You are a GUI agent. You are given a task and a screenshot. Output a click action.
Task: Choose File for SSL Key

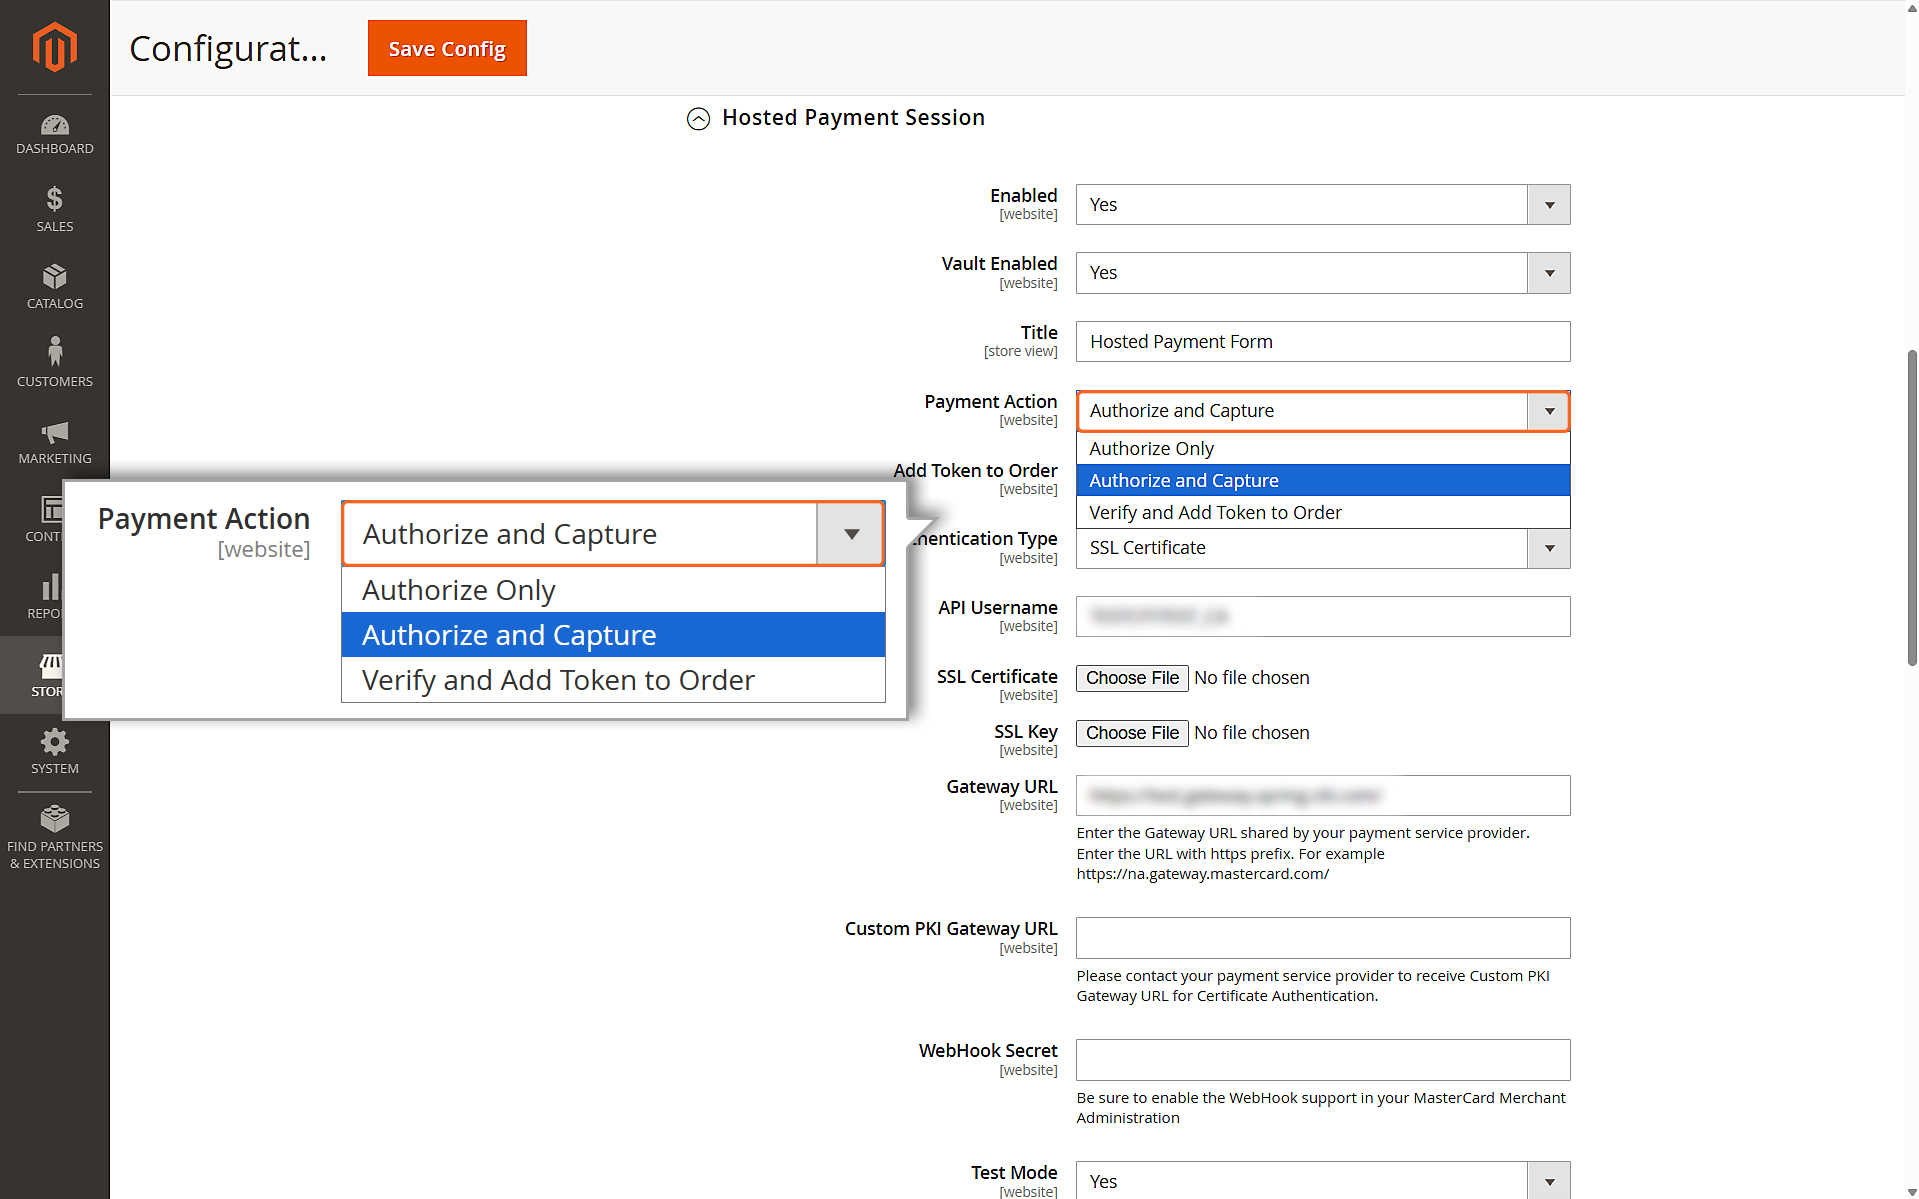click(1132, 733)
